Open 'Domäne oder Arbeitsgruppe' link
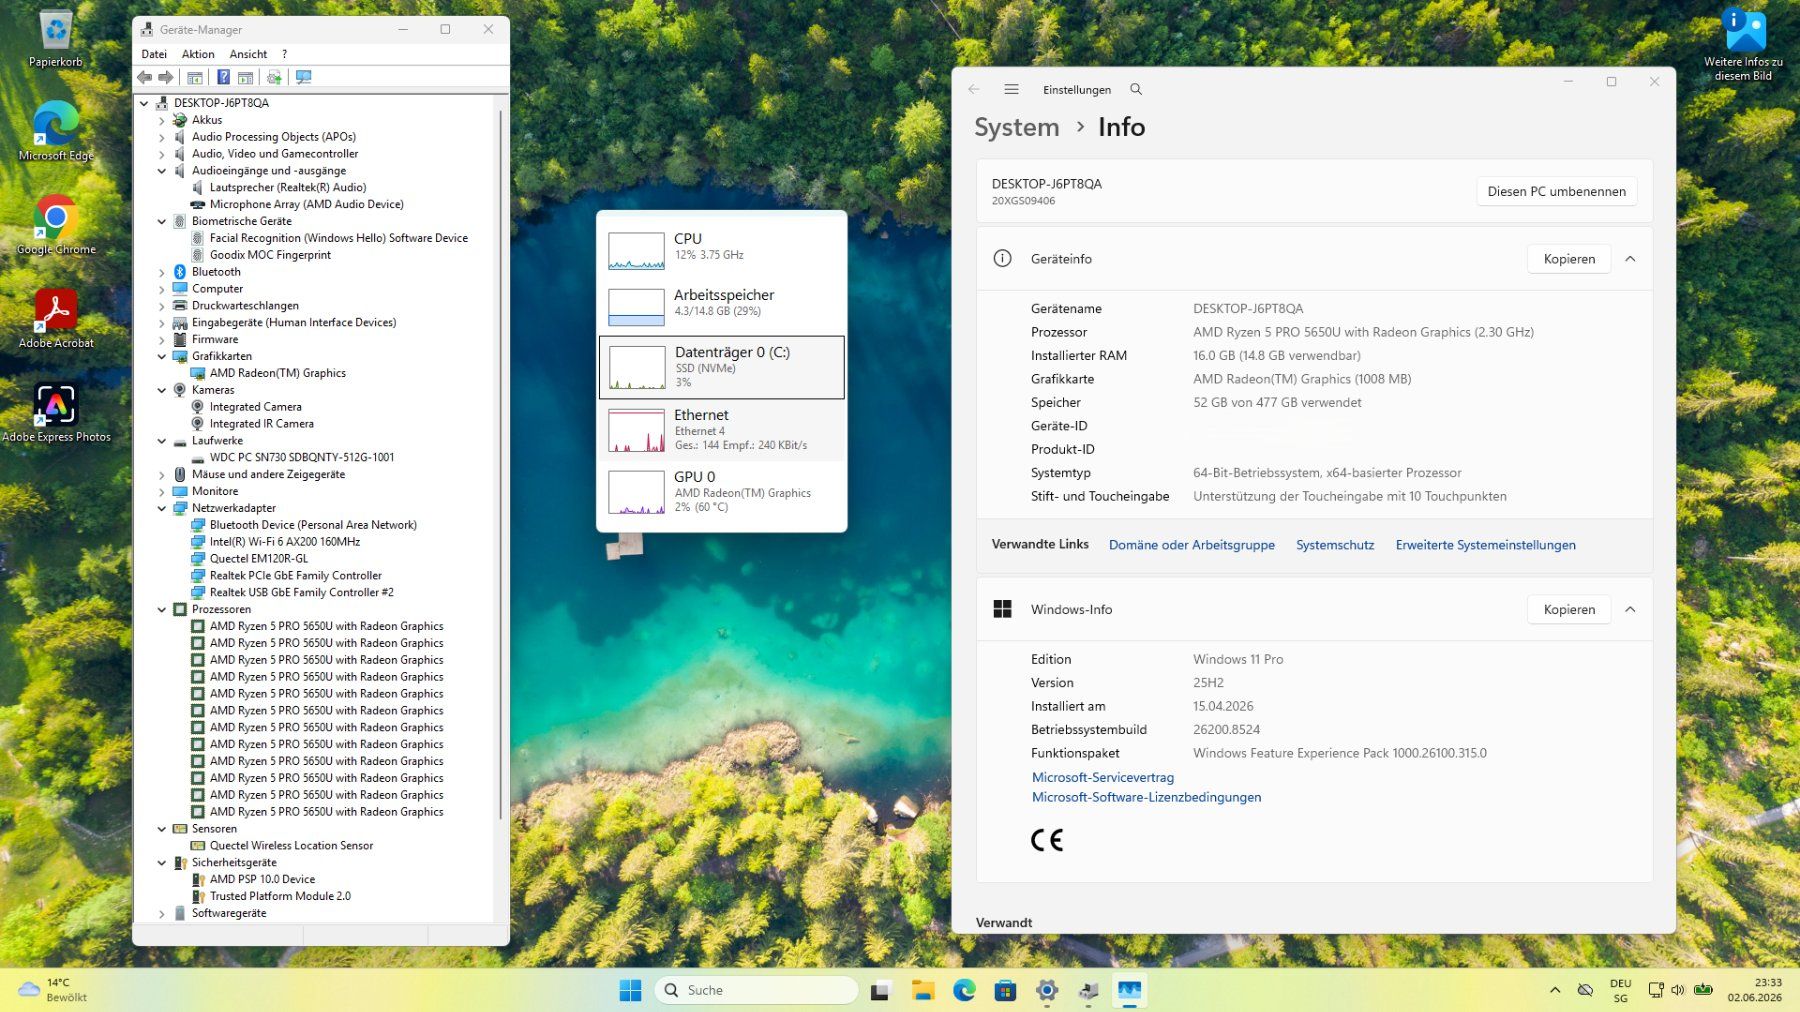Image resolution: width=1800 pixels, height=1012 pixels. 1191,545
